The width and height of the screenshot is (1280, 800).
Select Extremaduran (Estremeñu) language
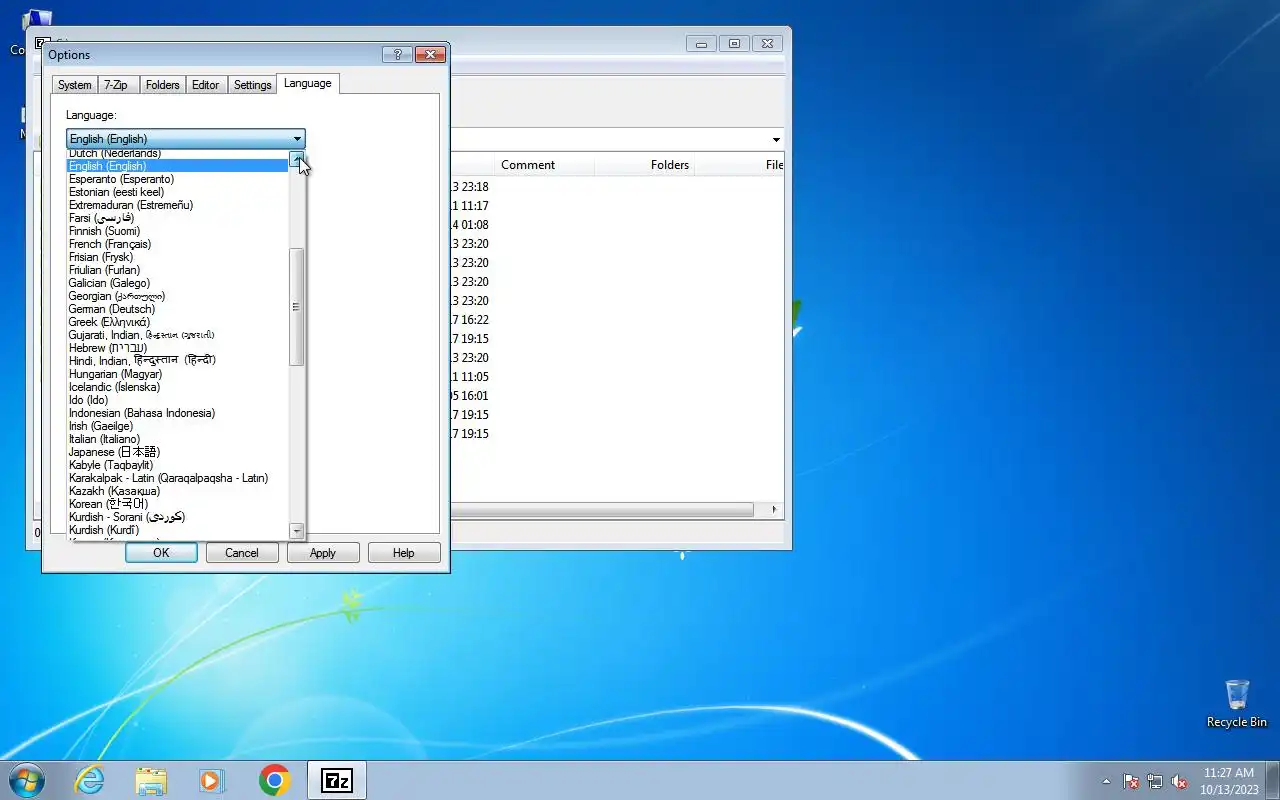tap(178, 205)
